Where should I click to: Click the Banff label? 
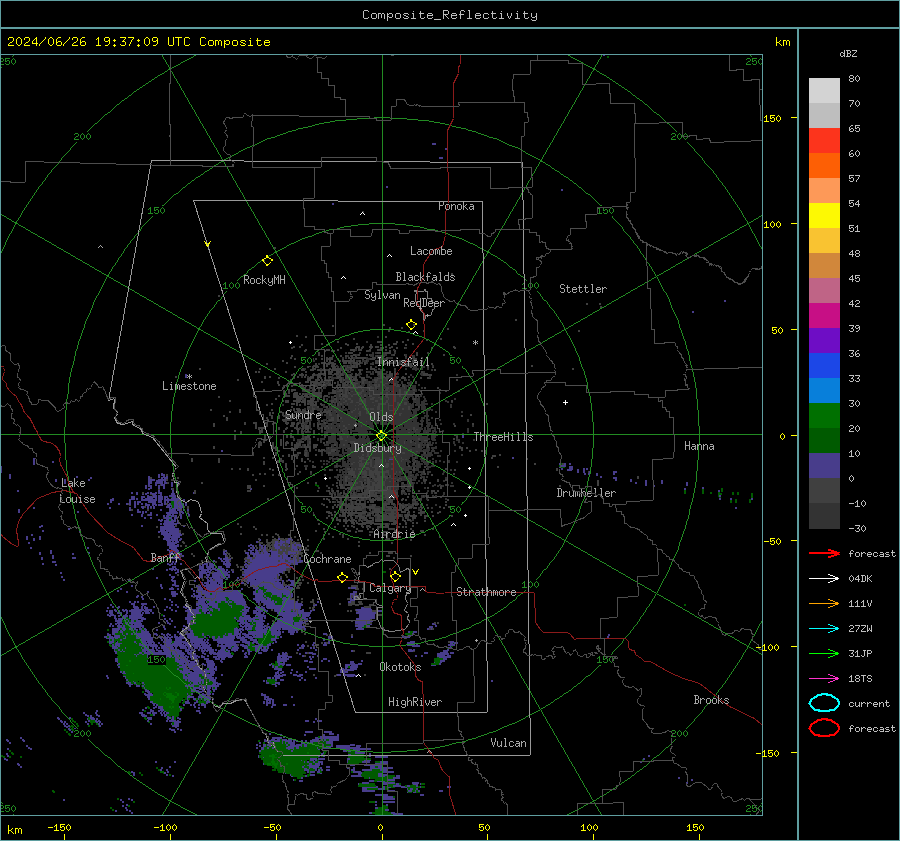[x=165, y=558]
